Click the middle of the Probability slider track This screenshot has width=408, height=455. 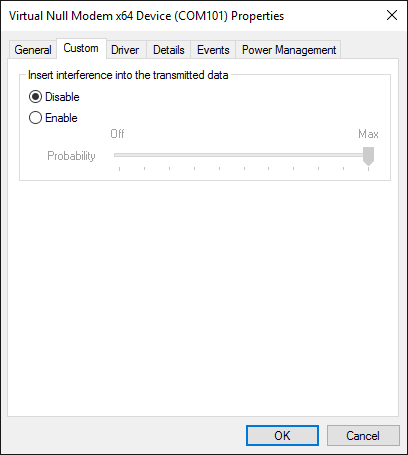[244, 155]
